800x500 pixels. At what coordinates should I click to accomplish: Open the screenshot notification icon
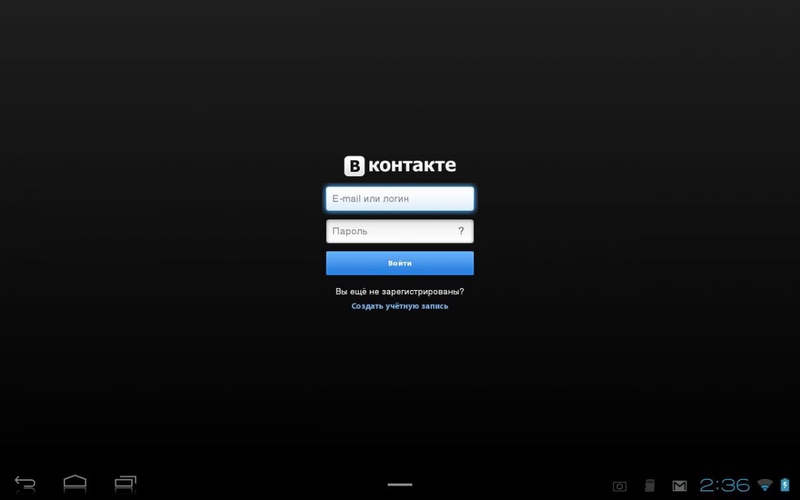coord(620,486)
